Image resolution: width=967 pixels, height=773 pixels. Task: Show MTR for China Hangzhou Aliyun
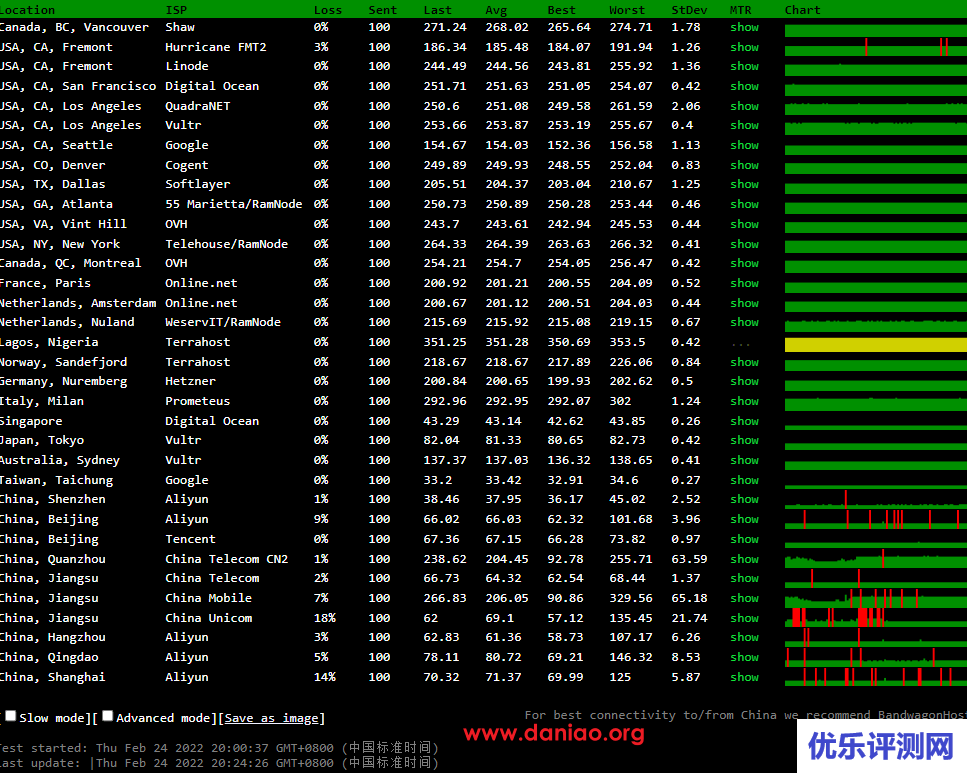tap(744, 637)
